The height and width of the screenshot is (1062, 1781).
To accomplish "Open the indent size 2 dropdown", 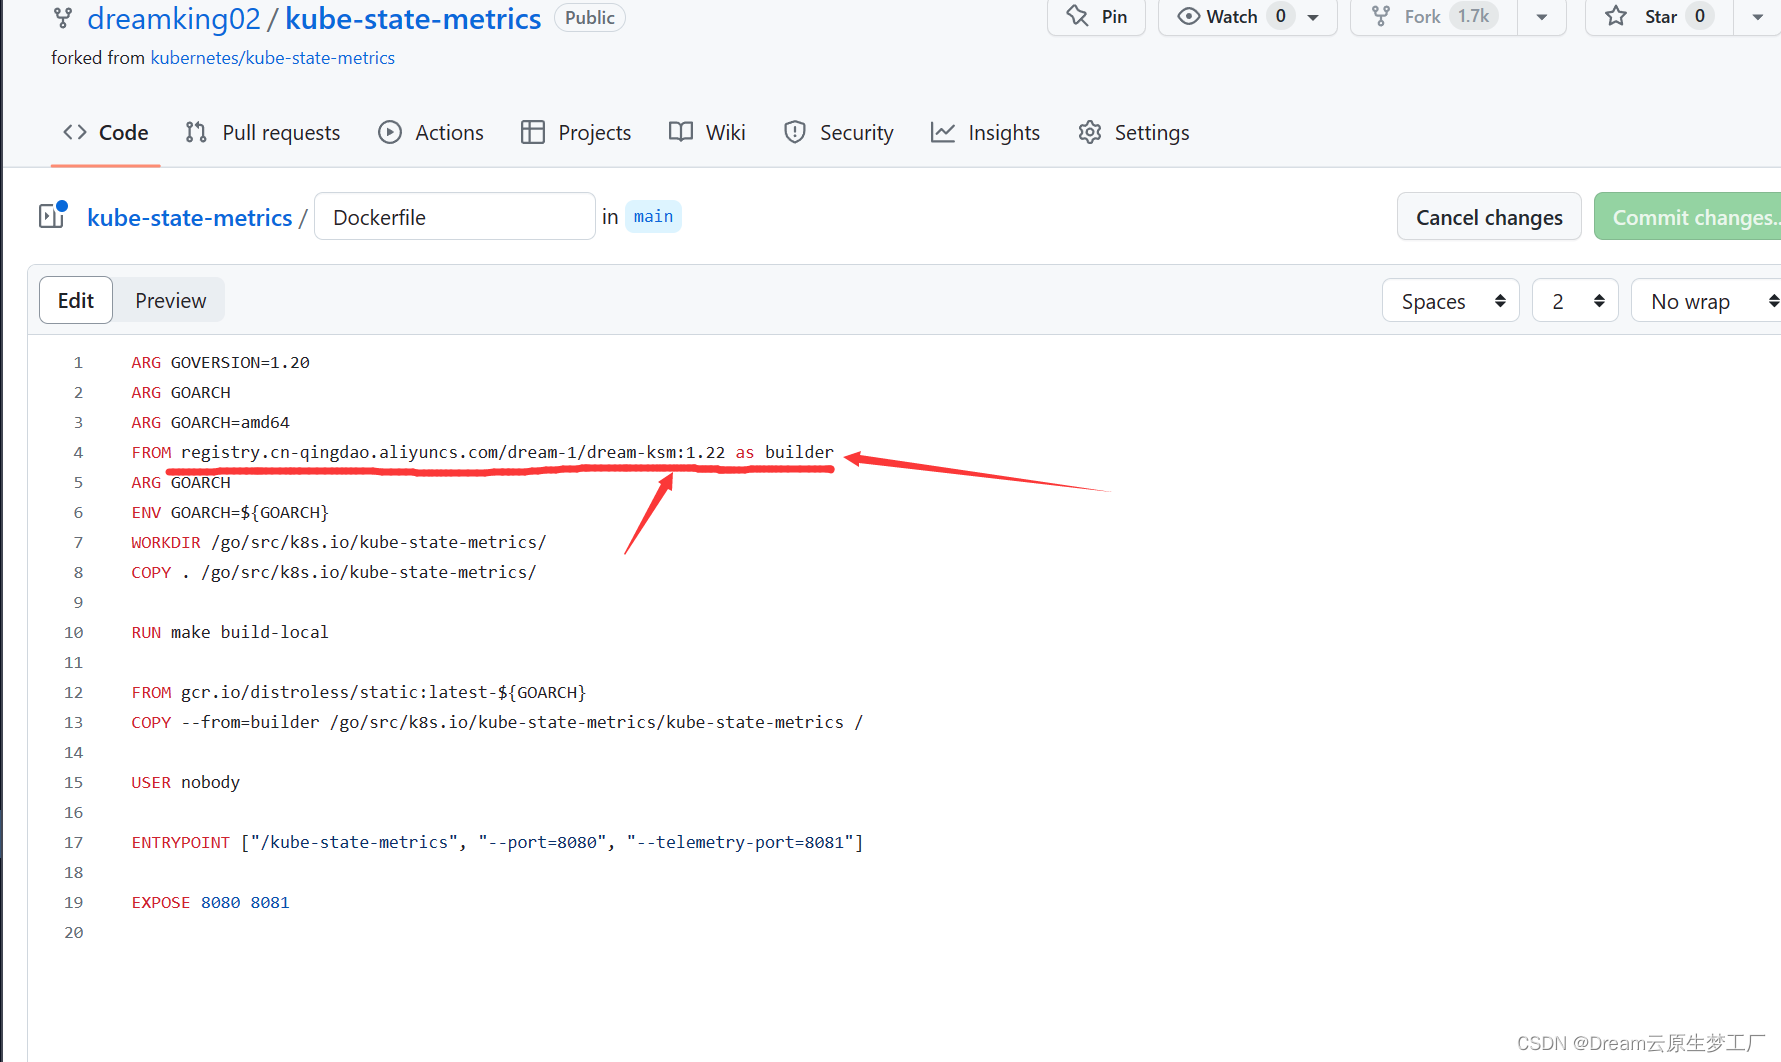I will click(1575, 301).
